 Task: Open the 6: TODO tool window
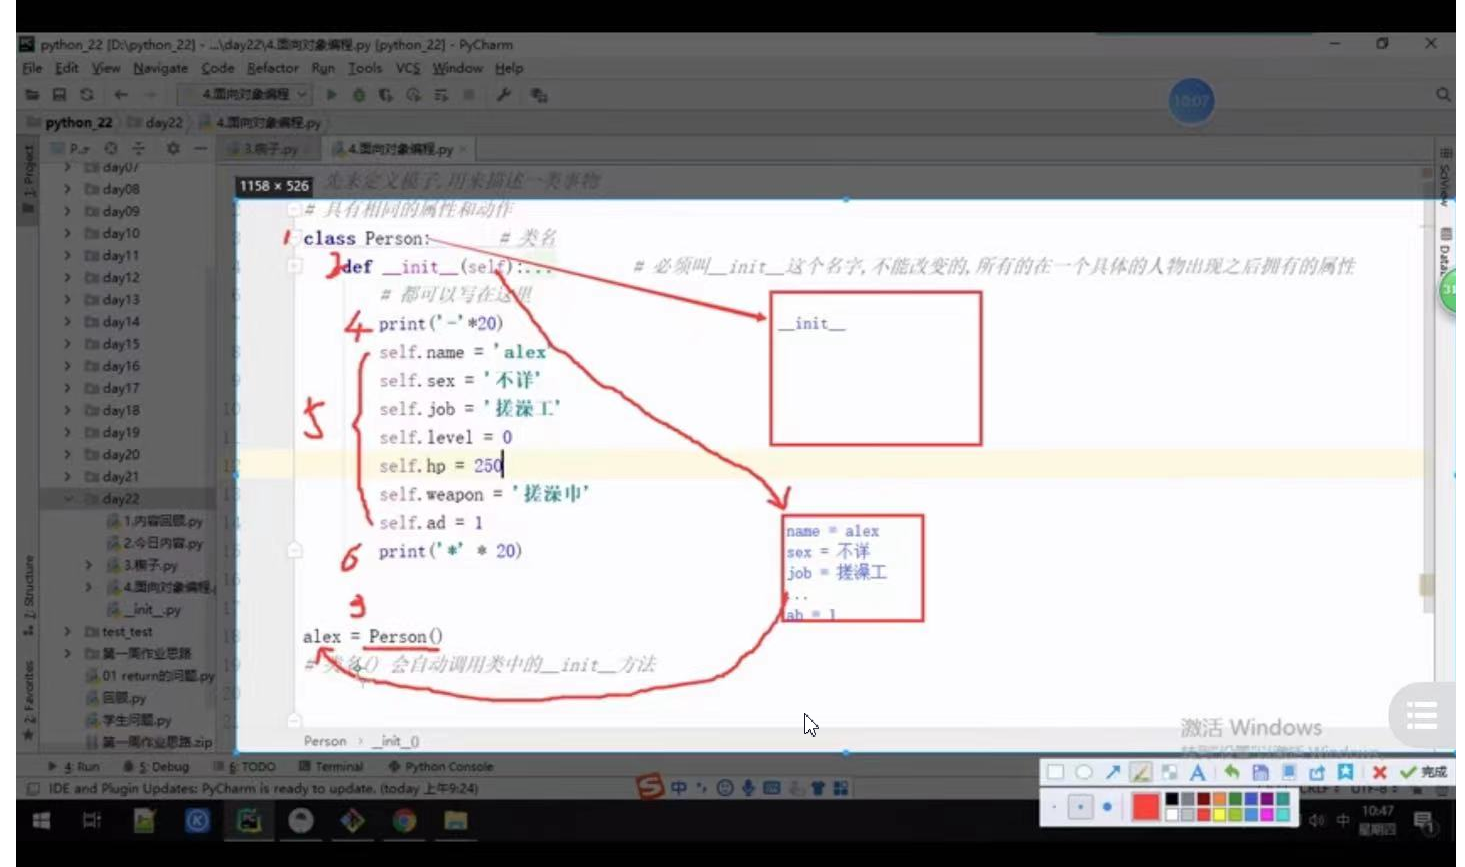click(245, 767)
